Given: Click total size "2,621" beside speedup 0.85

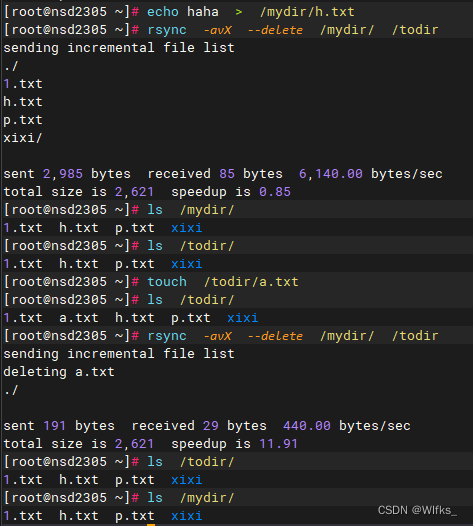Looking at the screenshot, I should coord(134,192).
